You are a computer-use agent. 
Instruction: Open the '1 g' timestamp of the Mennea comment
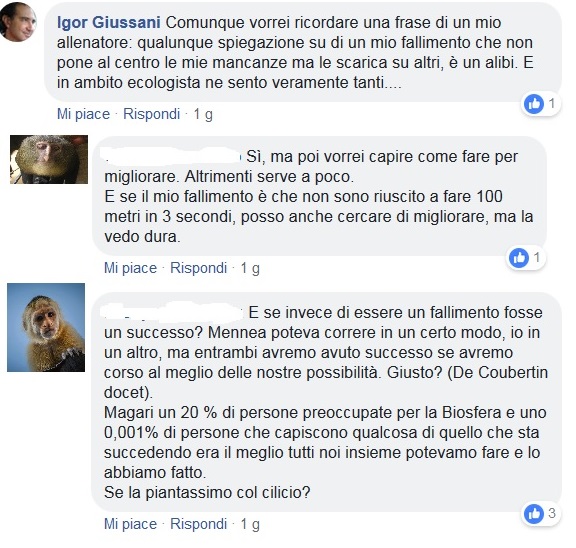pyautogui.click(x=250, y=524)
